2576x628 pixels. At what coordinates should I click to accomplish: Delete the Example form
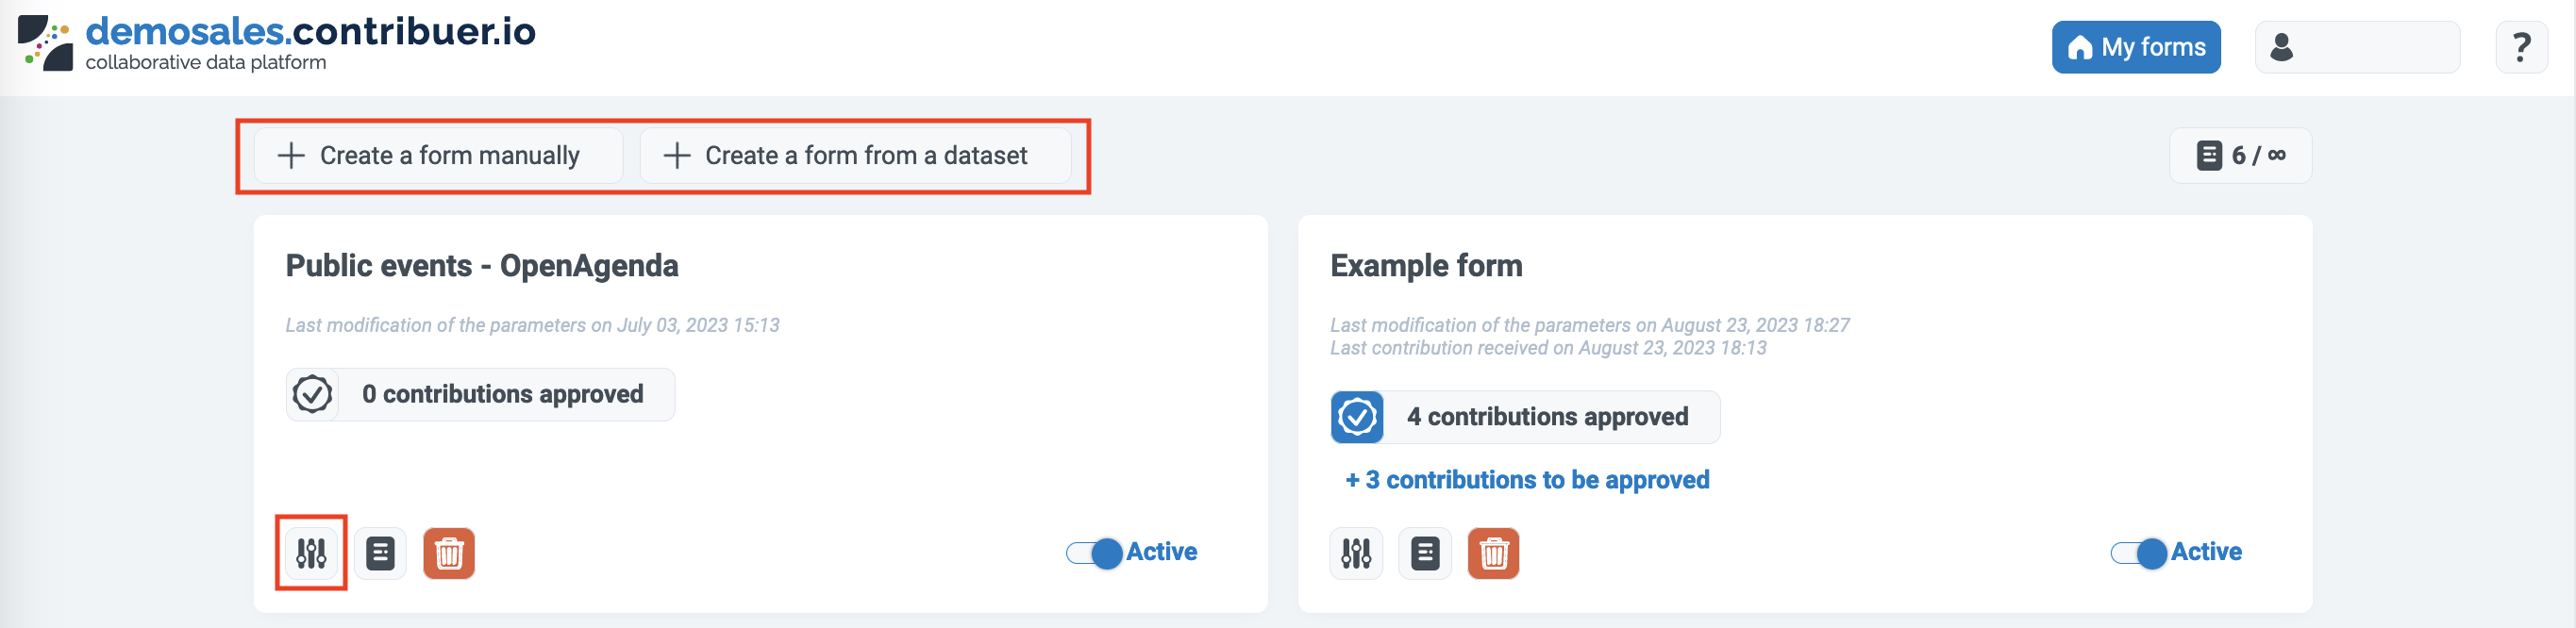pos(1493,553)
